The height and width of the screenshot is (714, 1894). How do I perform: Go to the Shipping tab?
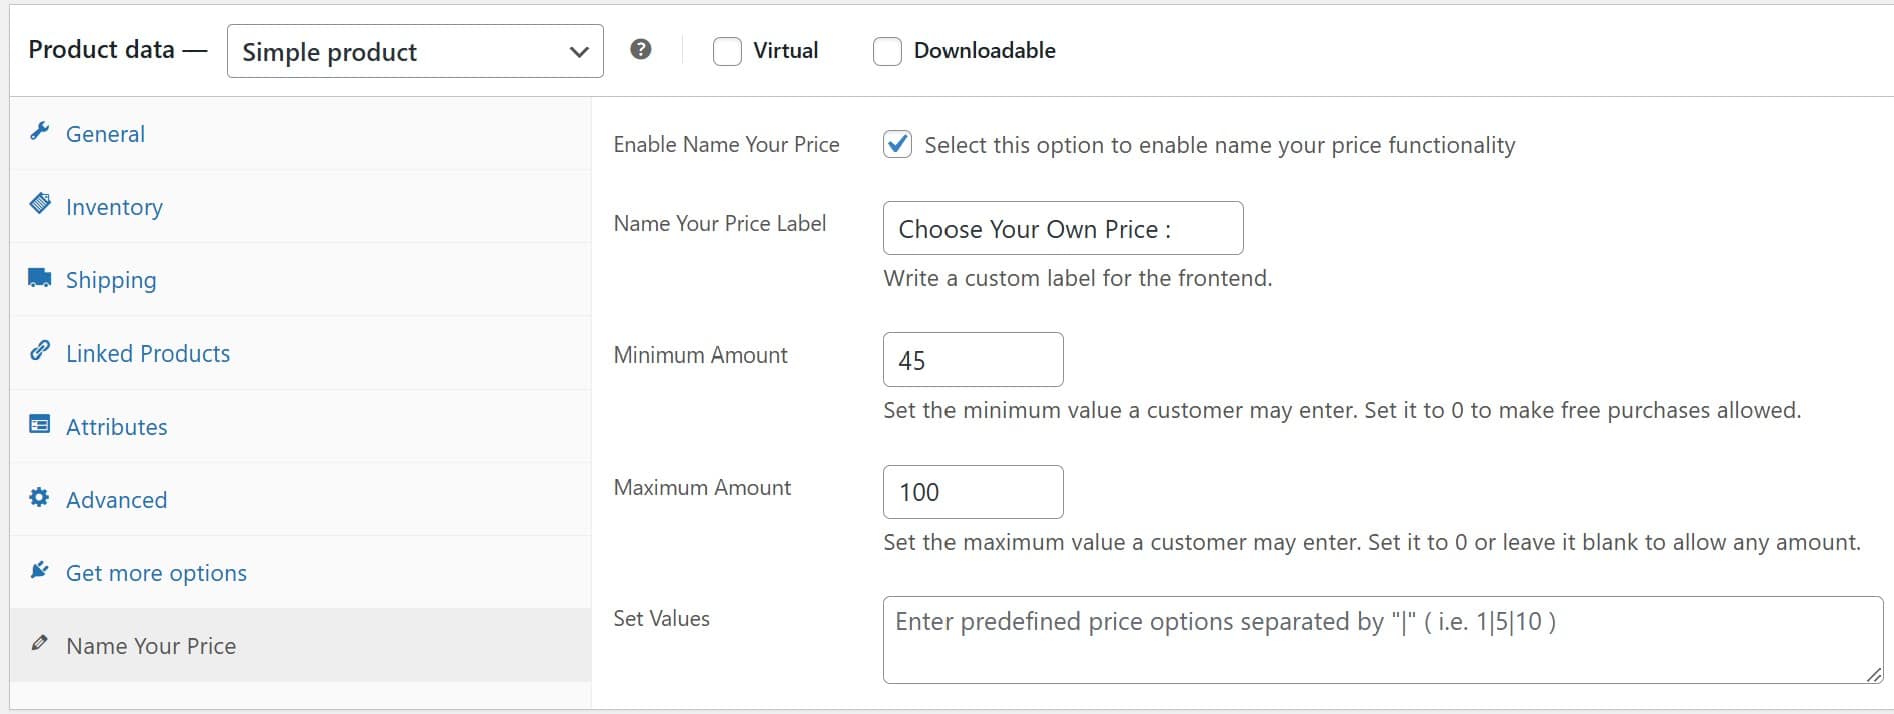click(300, 279)
